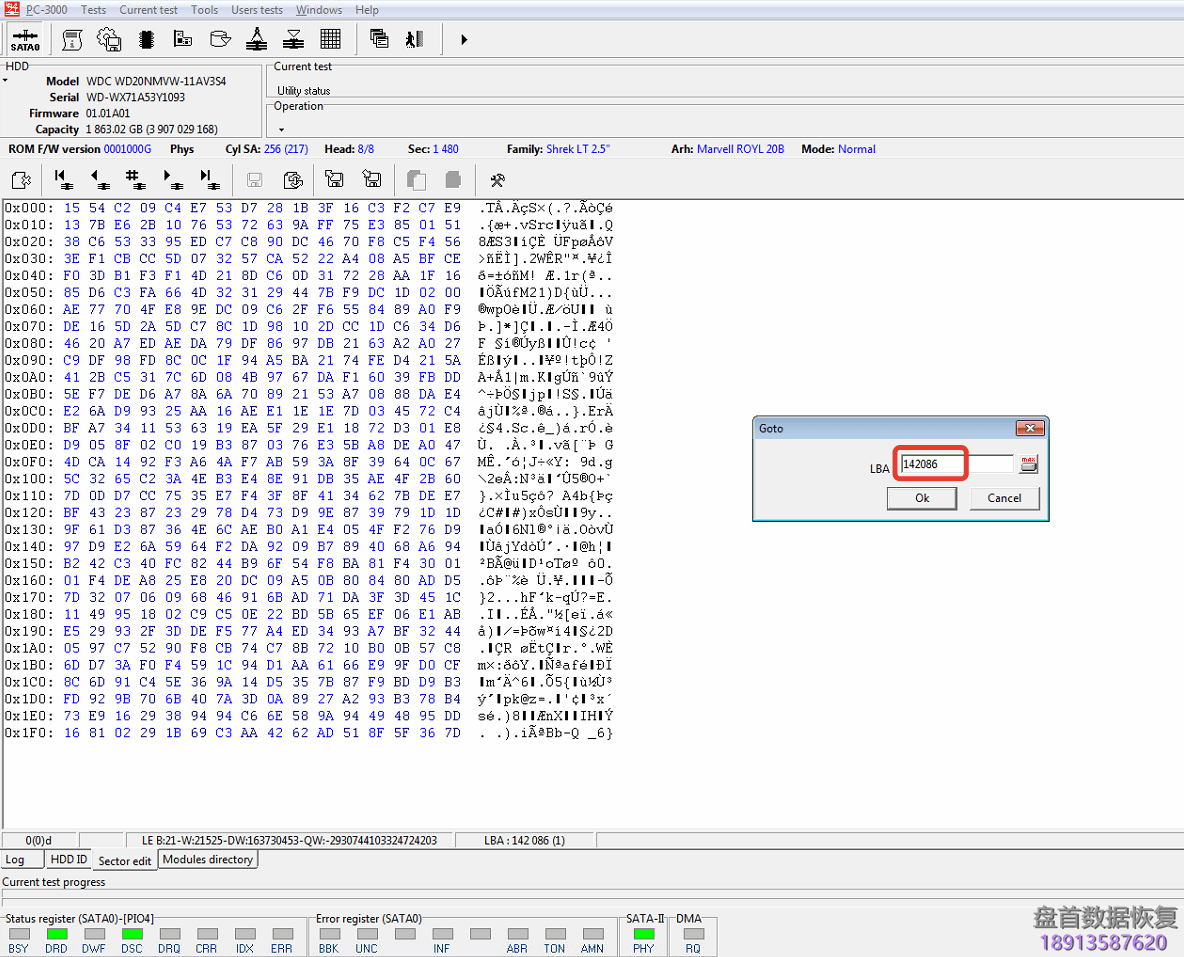Click the running man exit icon
This screenshot has width=1184, height=957.
414,40
